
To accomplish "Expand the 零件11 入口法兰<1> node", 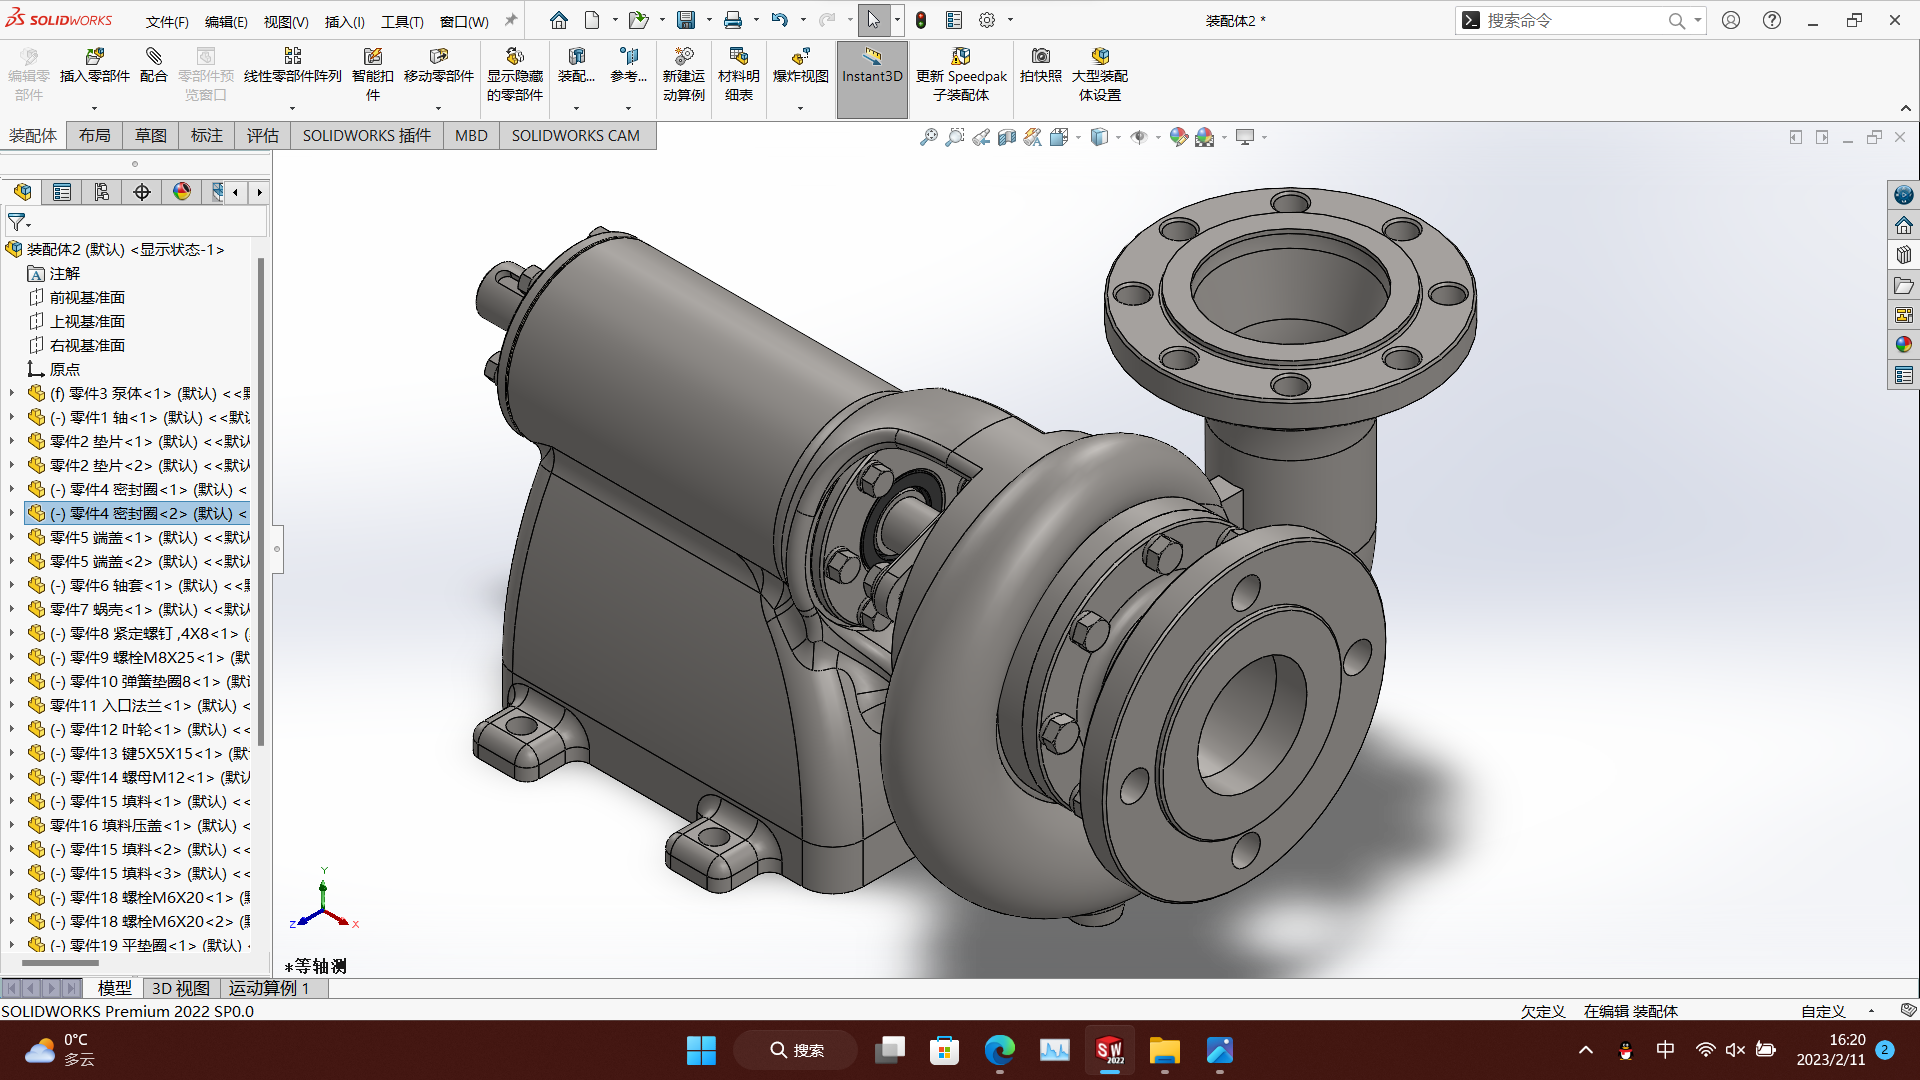I will pos(12,705).
